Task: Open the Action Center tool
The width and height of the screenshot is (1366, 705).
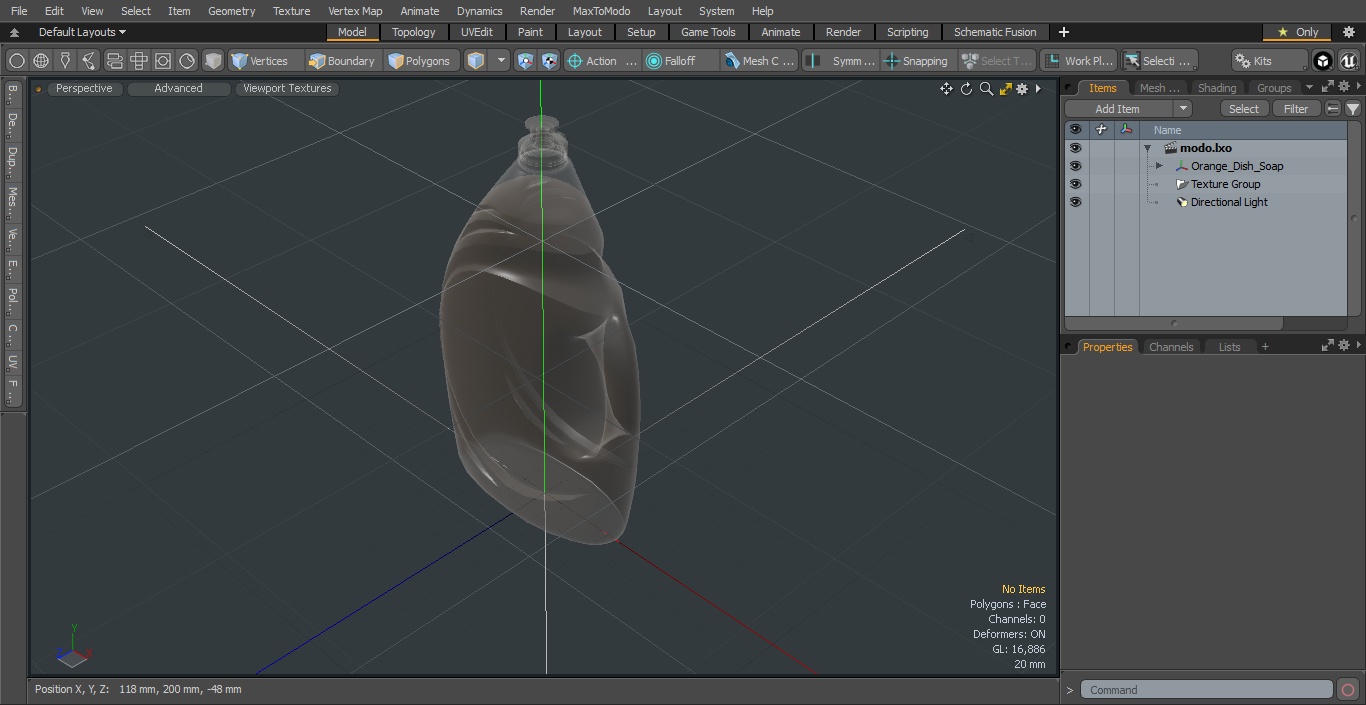Action: [x=603, y=61]
